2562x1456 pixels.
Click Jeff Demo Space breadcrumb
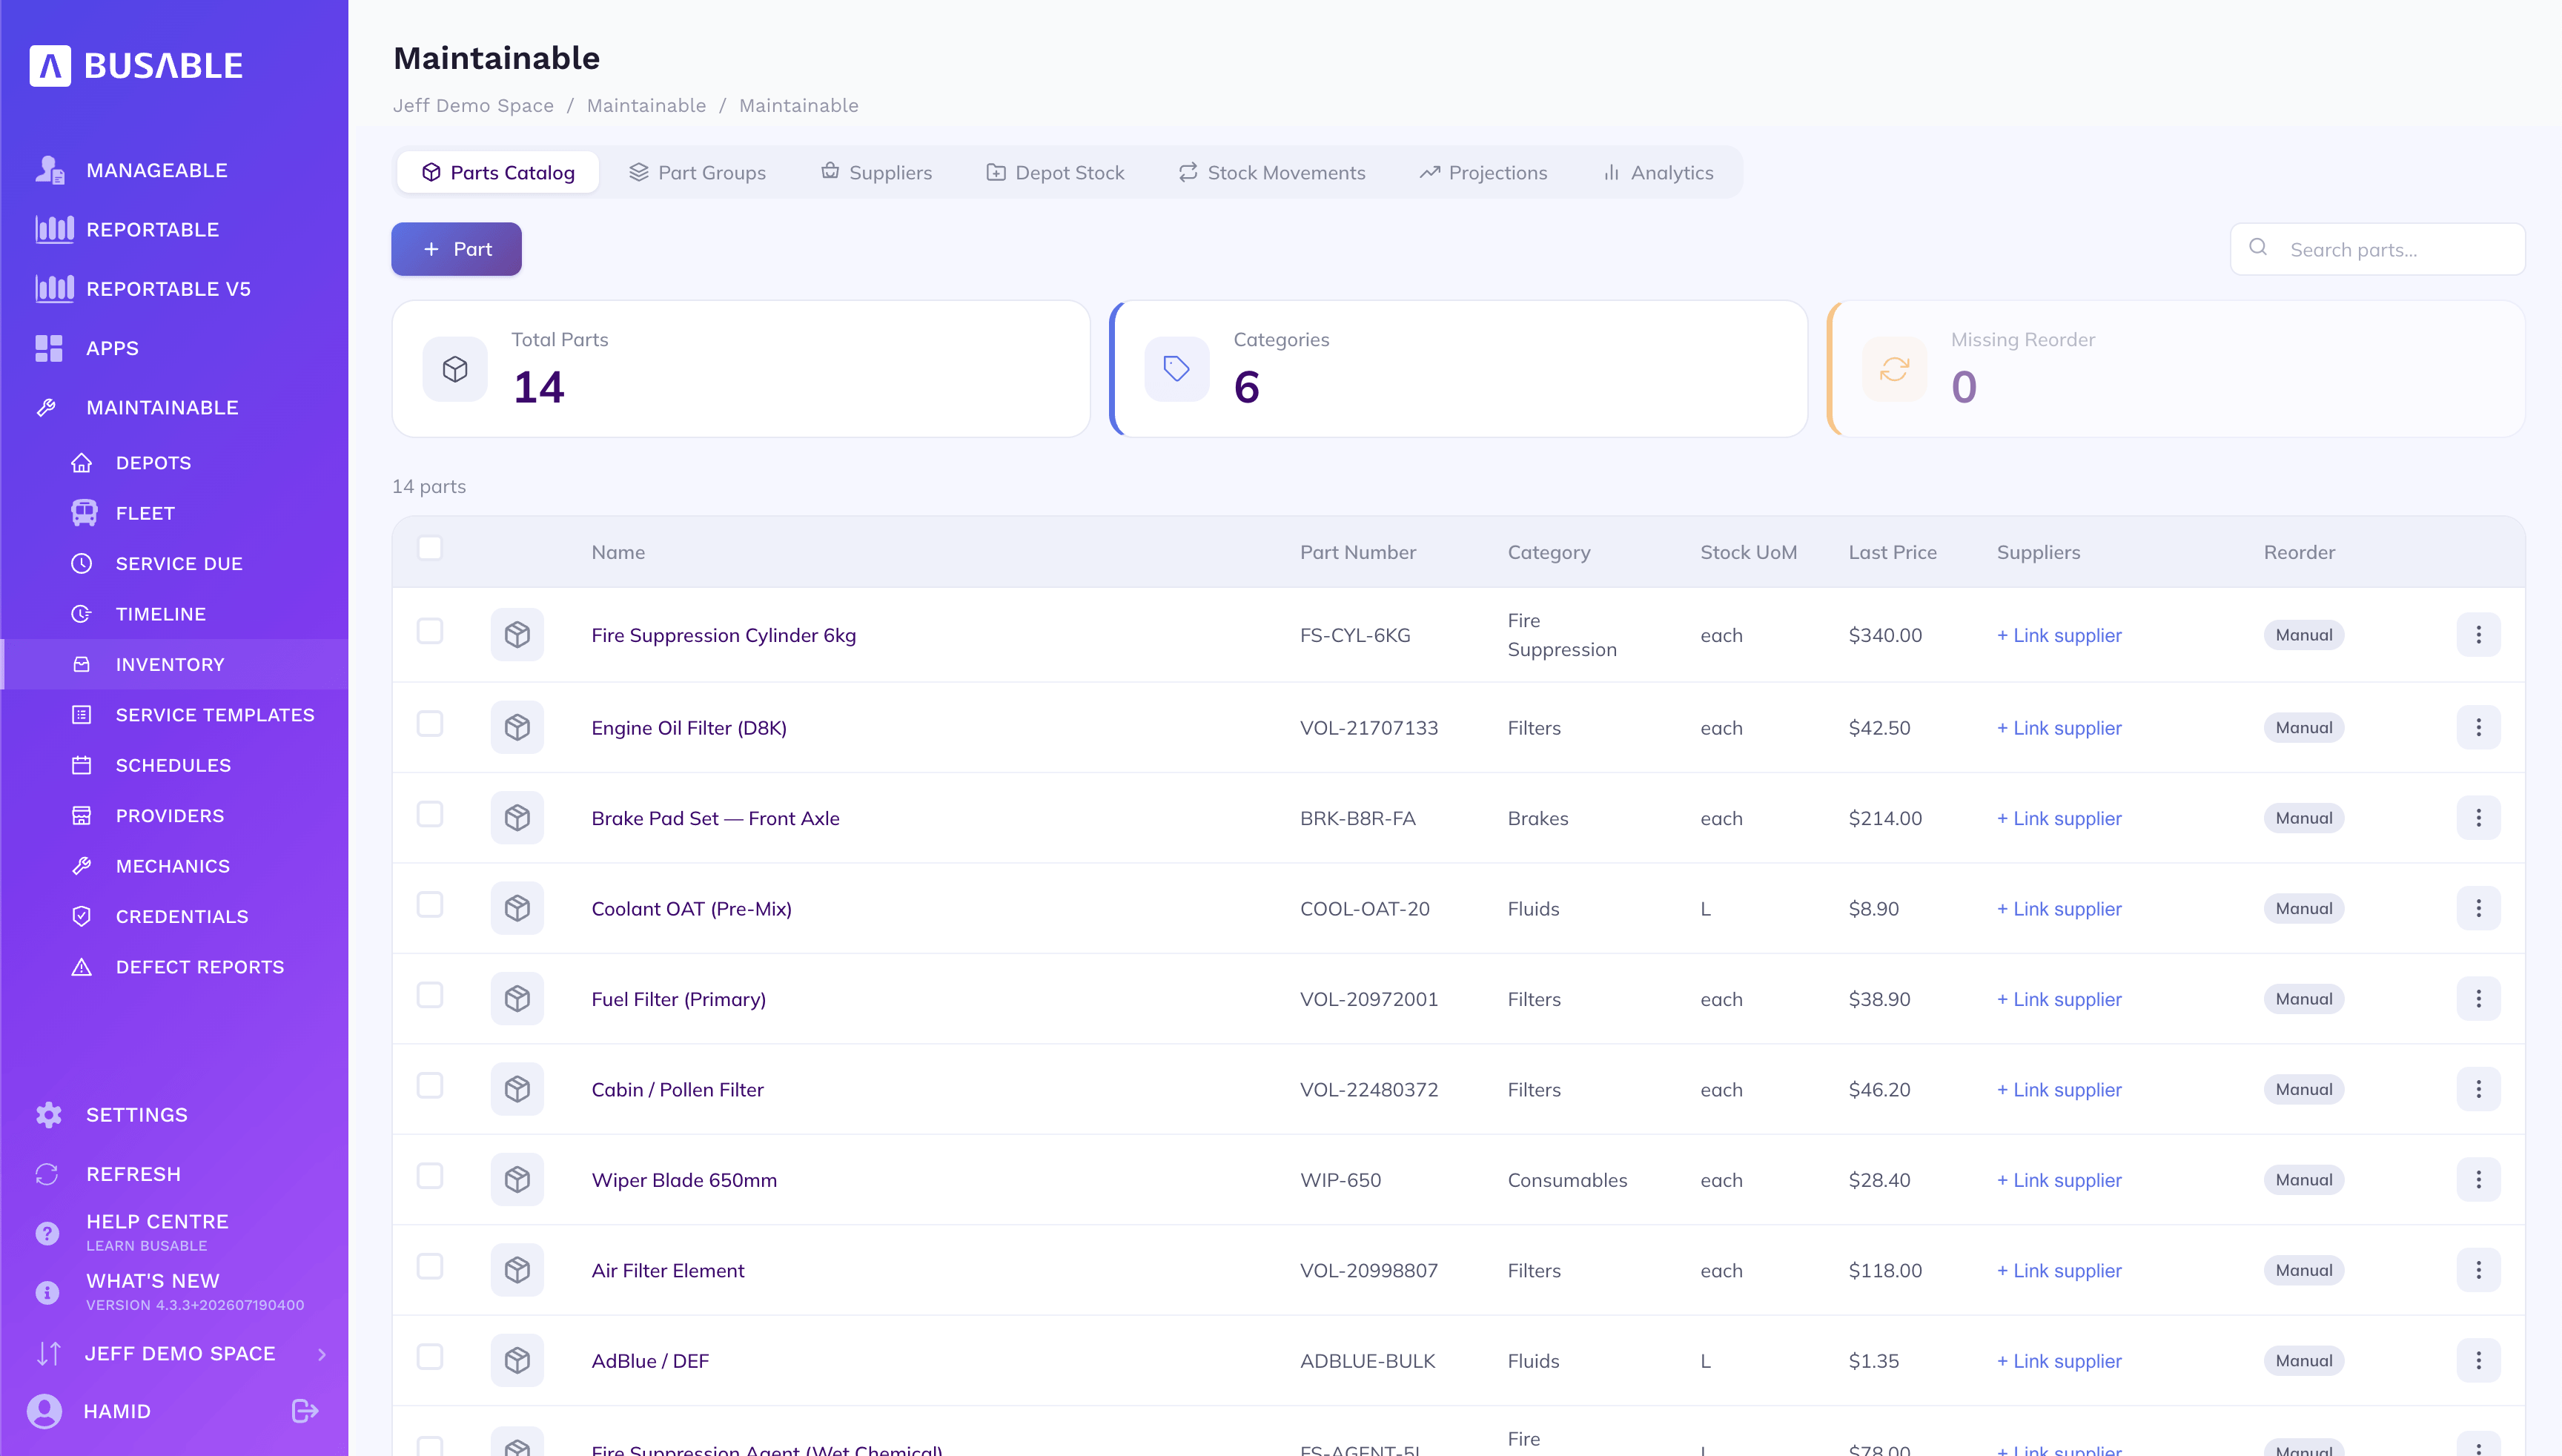(473, 106)
